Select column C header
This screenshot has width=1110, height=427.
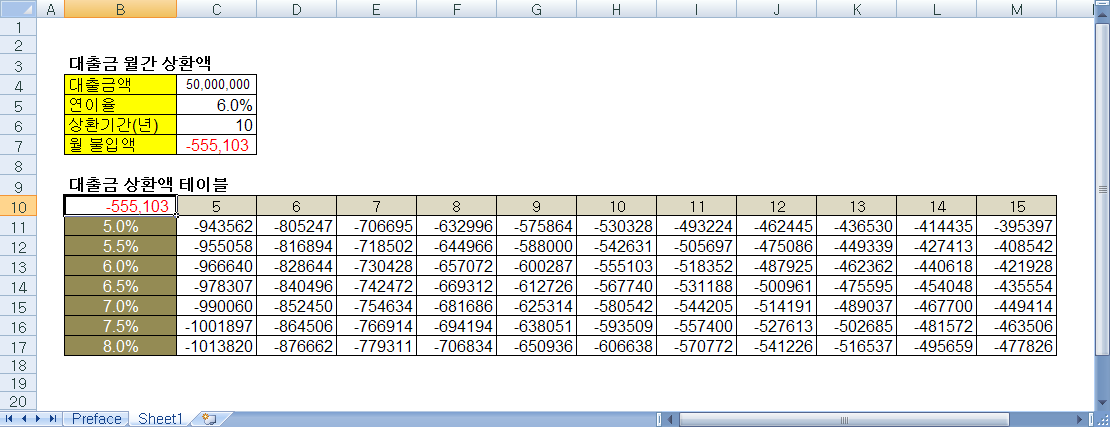click(217, 8)
